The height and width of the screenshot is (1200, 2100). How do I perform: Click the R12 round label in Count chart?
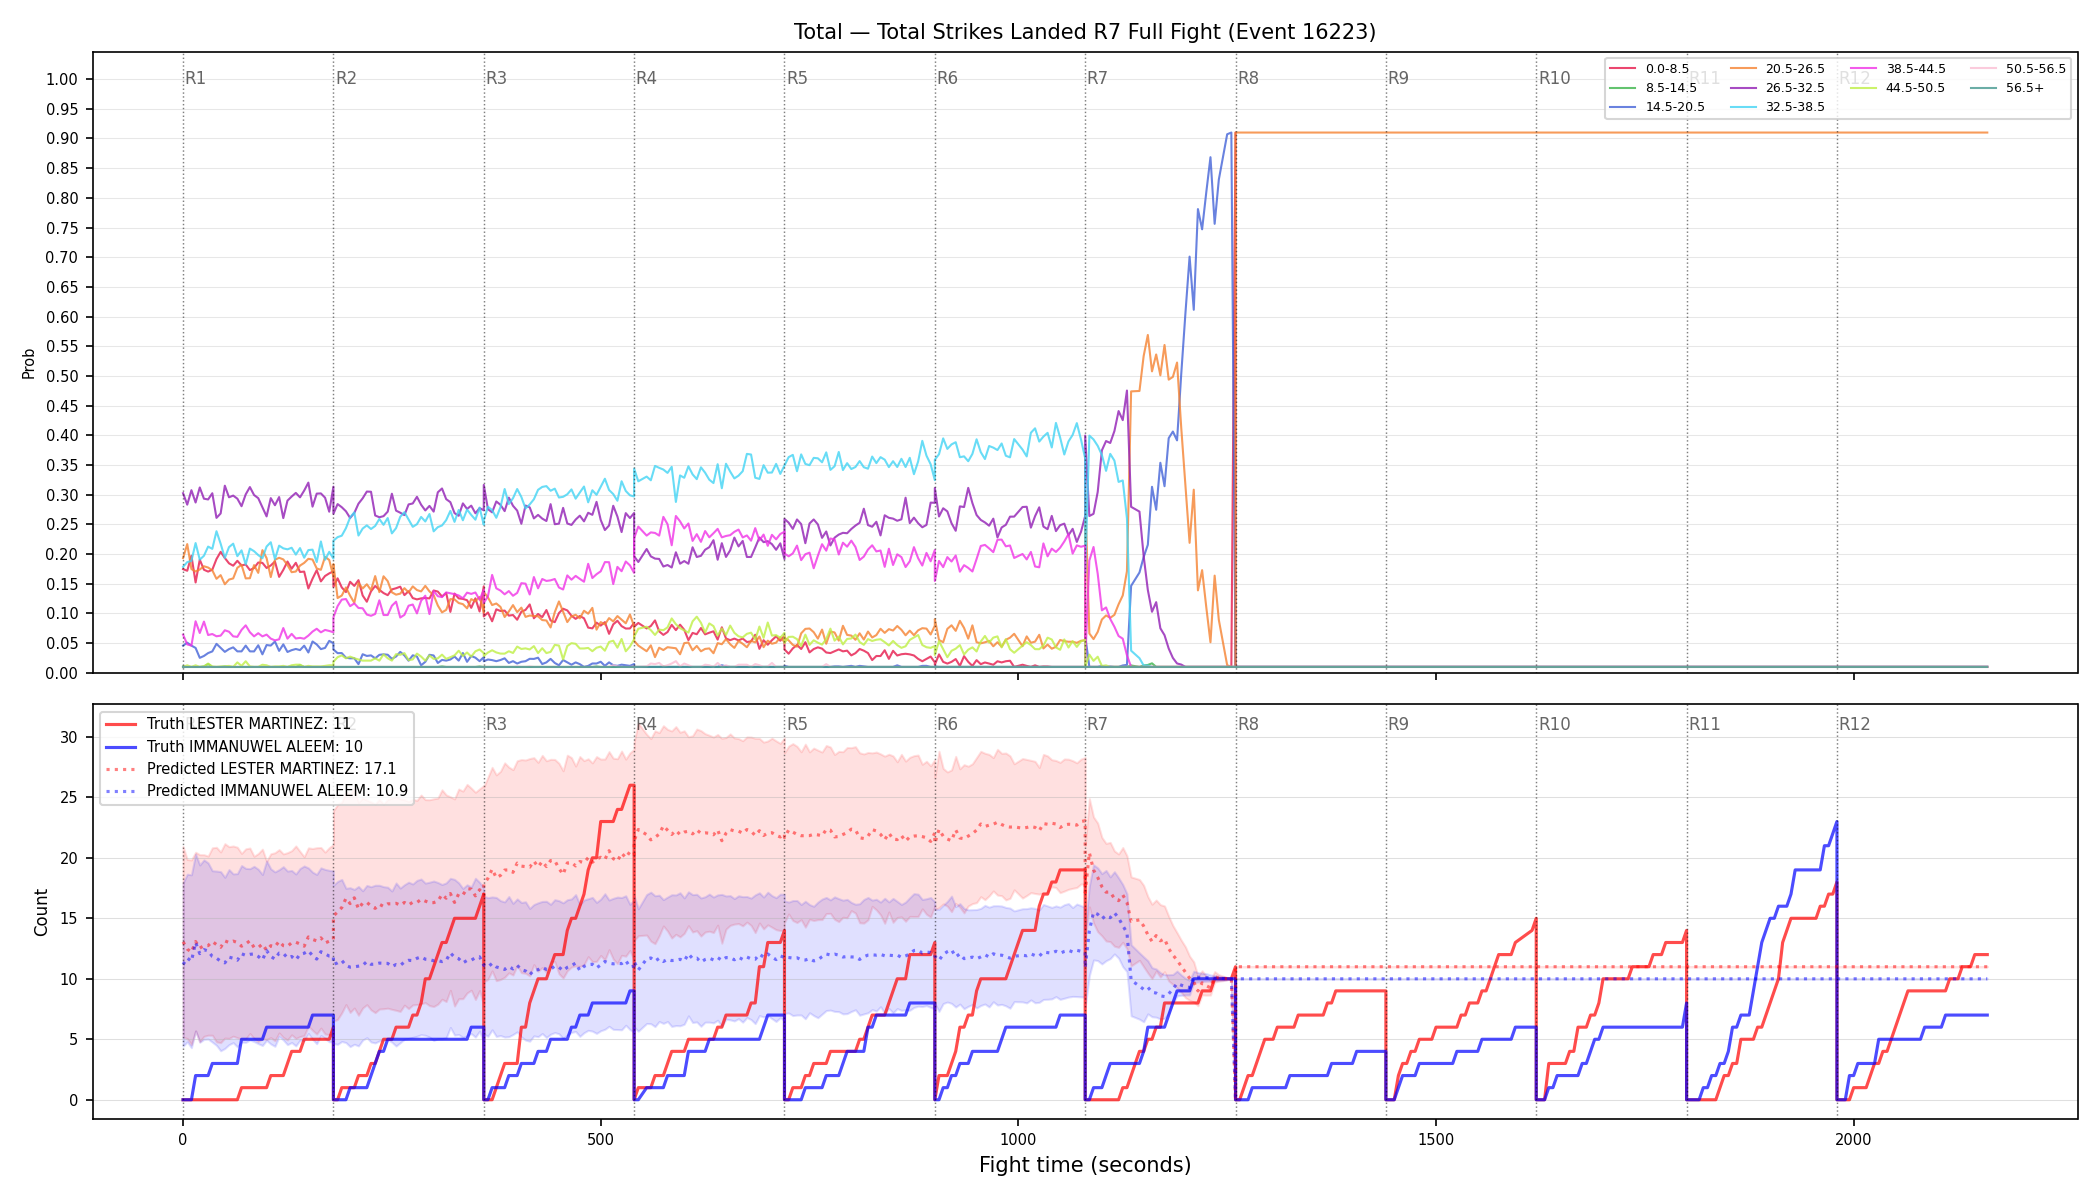1854,724
